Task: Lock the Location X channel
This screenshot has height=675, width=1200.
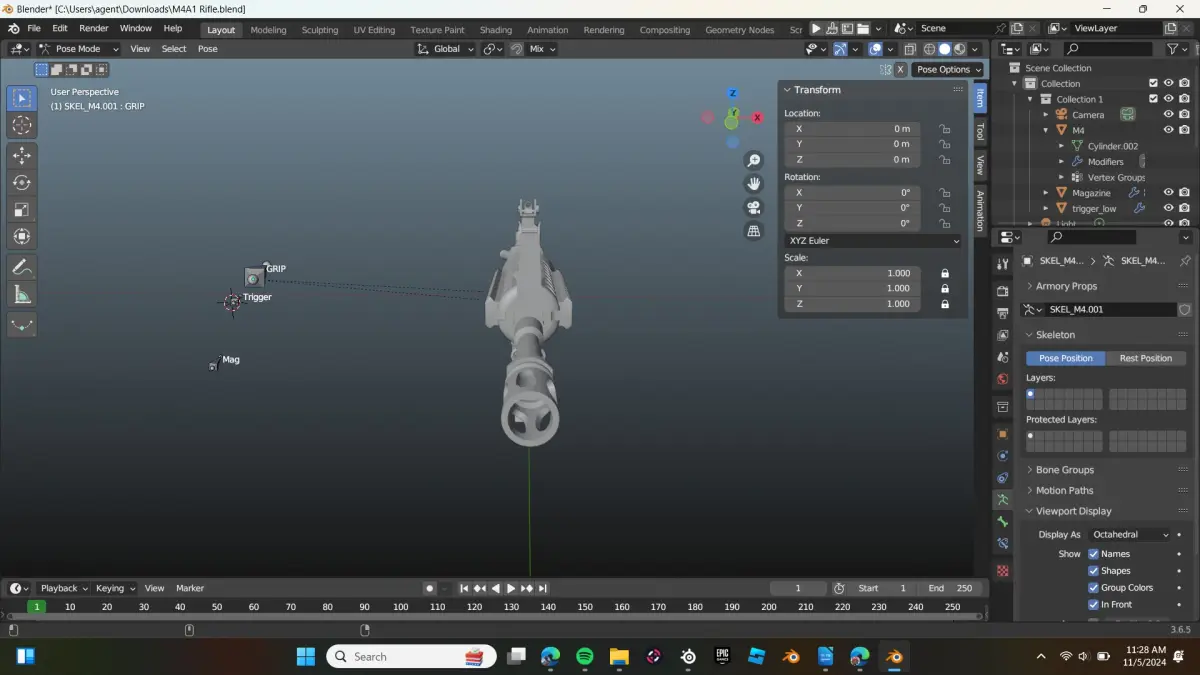Action: click(944, 129)
